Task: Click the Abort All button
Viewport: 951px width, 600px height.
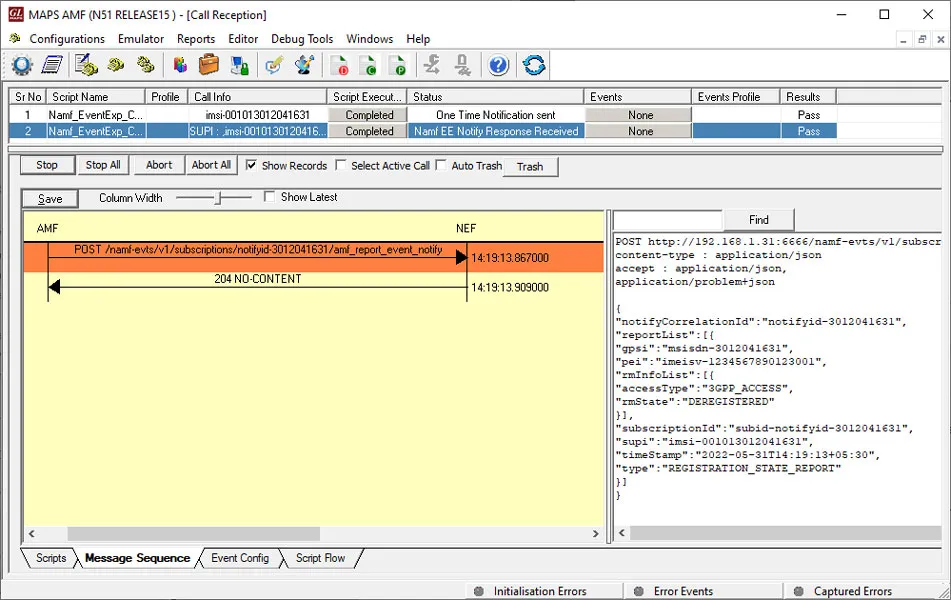Action: pyautogui.click(x=211, y=165)
